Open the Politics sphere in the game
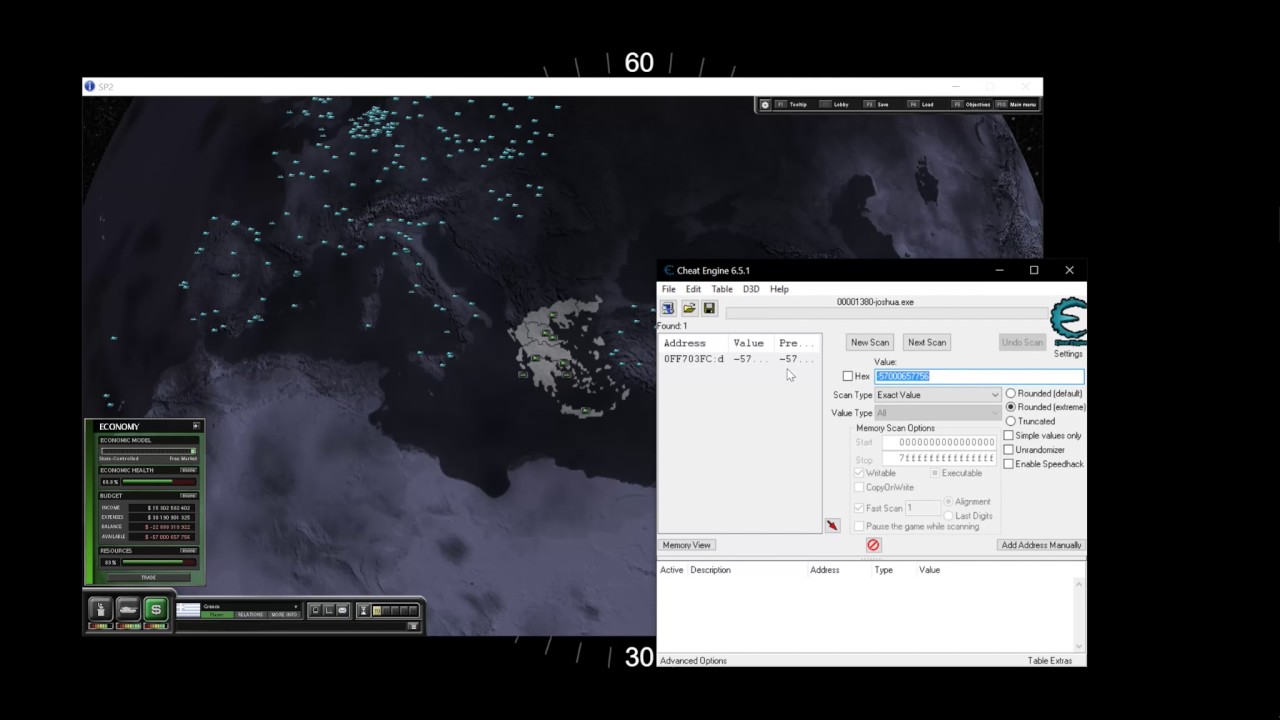The width and height of the screenshot is (1280, 720). (x=100, y=608)
